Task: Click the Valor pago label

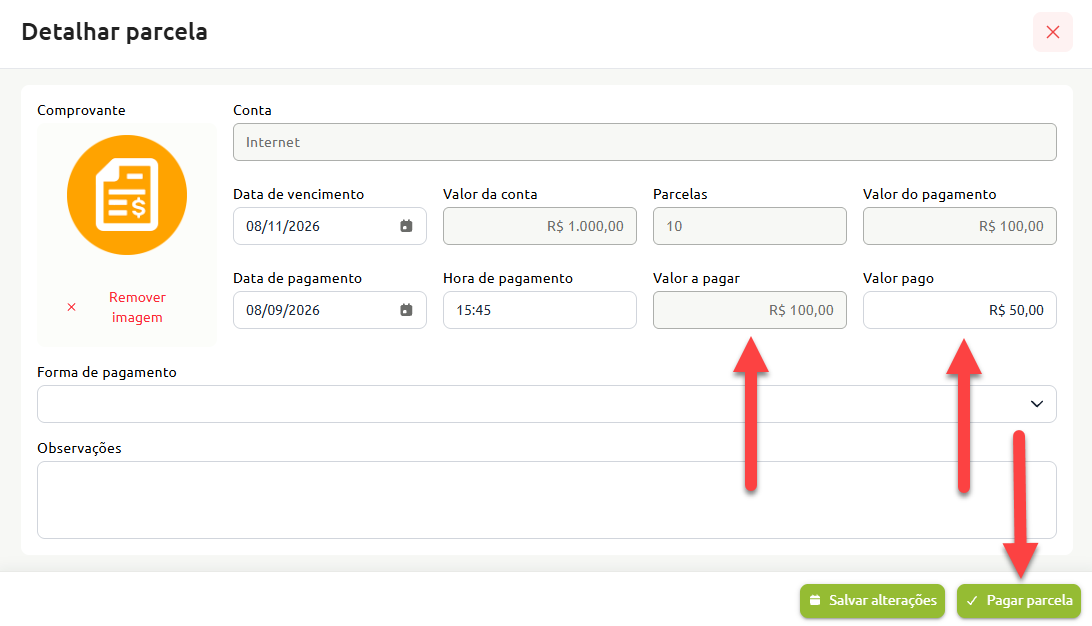Action: click(898, 279)
